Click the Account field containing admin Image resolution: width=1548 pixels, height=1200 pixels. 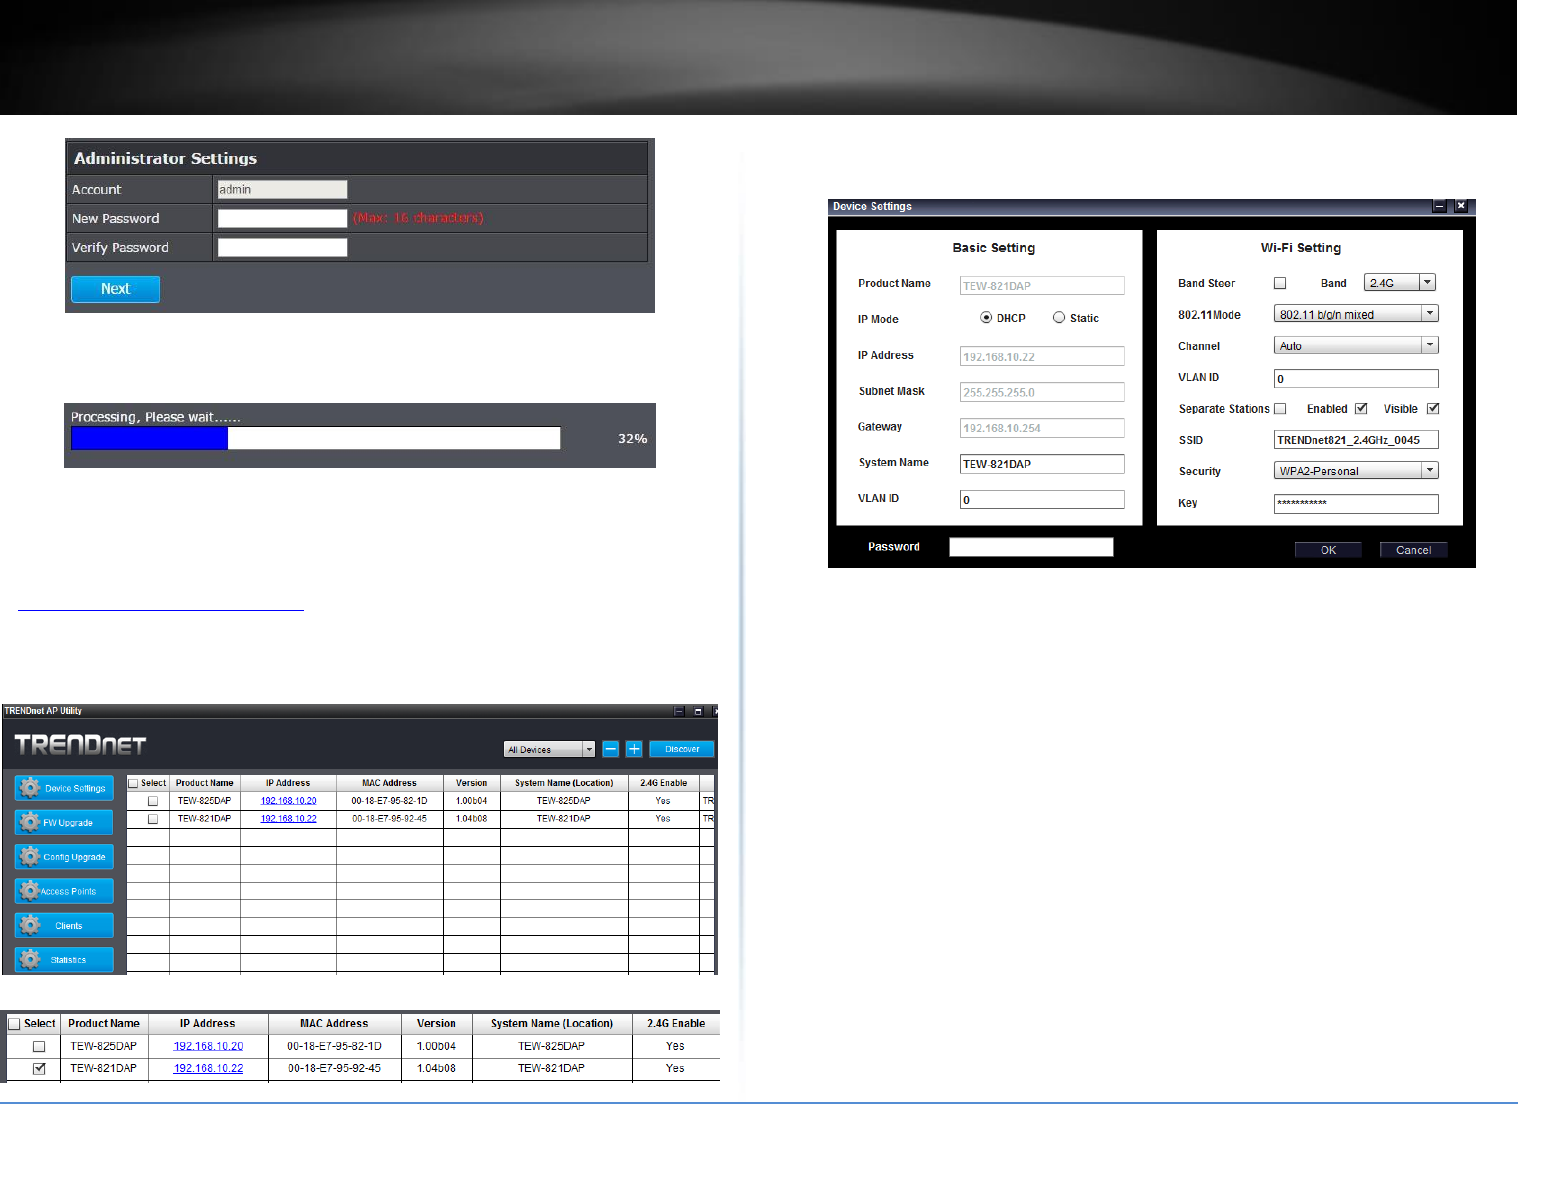(282, 189)
